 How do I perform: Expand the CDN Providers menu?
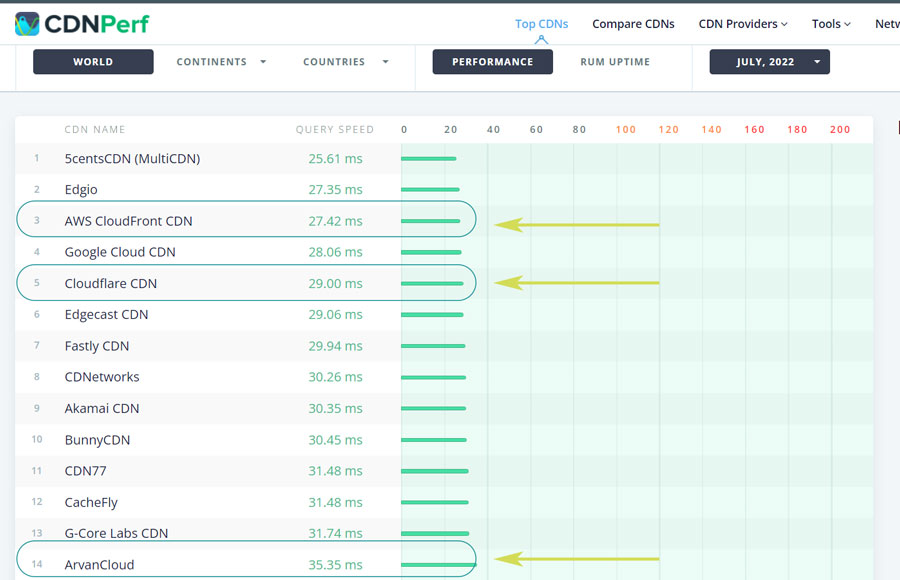pos(743,24)
